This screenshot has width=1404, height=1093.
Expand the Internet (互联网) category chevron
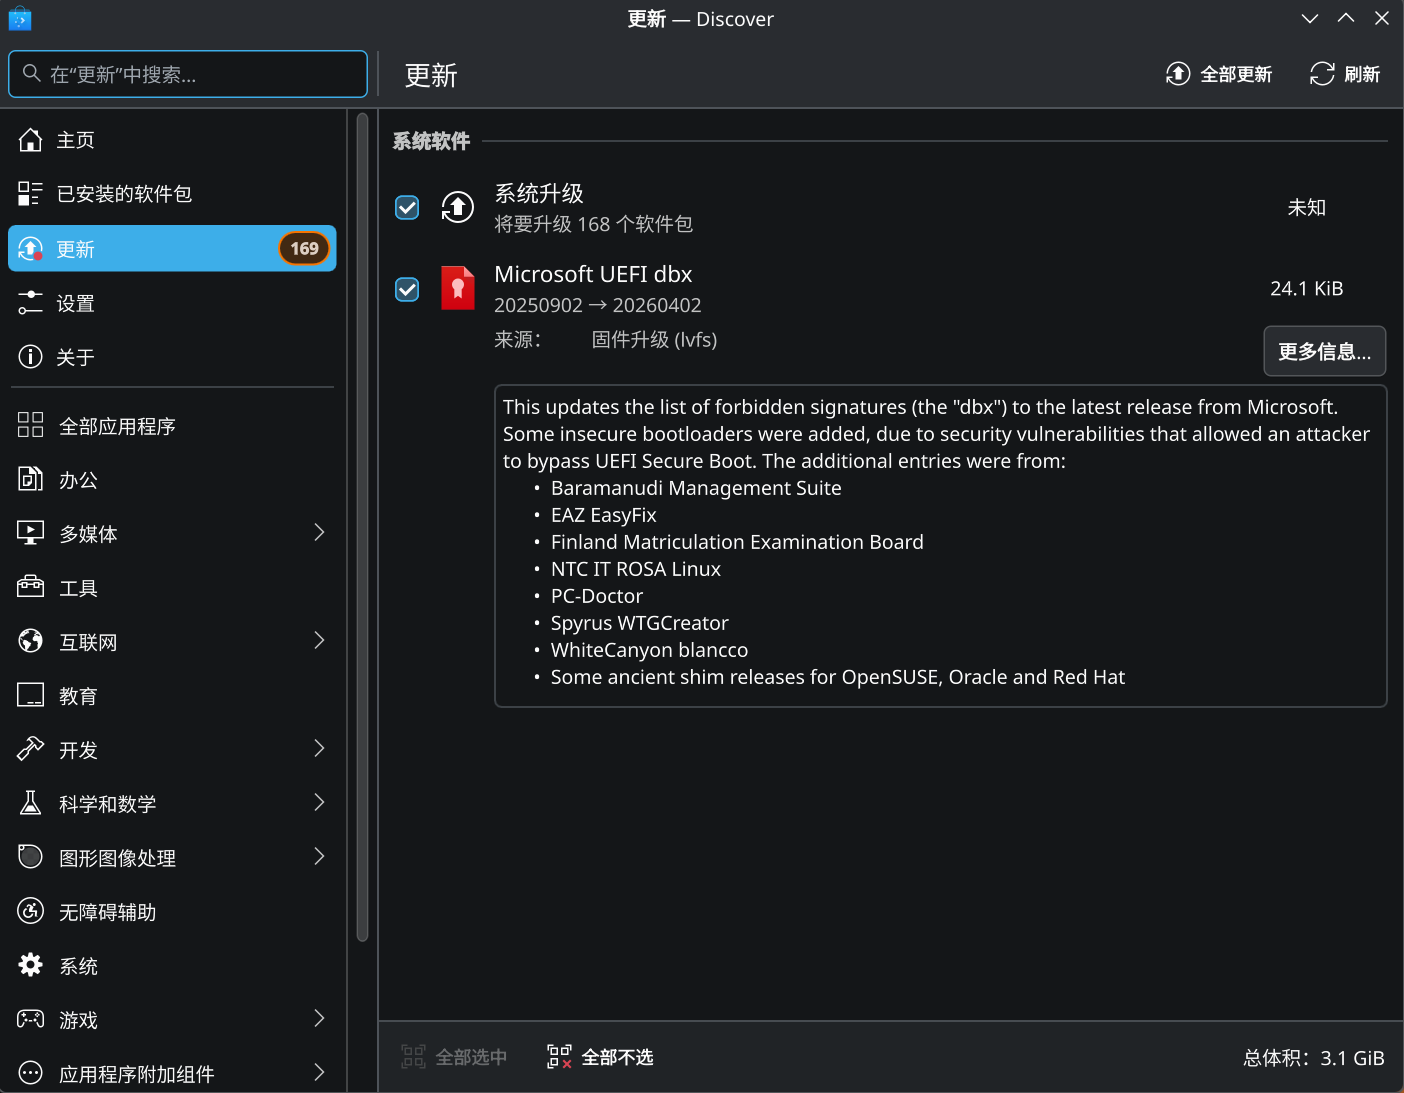pyautogui.click(x=319, y=640)
